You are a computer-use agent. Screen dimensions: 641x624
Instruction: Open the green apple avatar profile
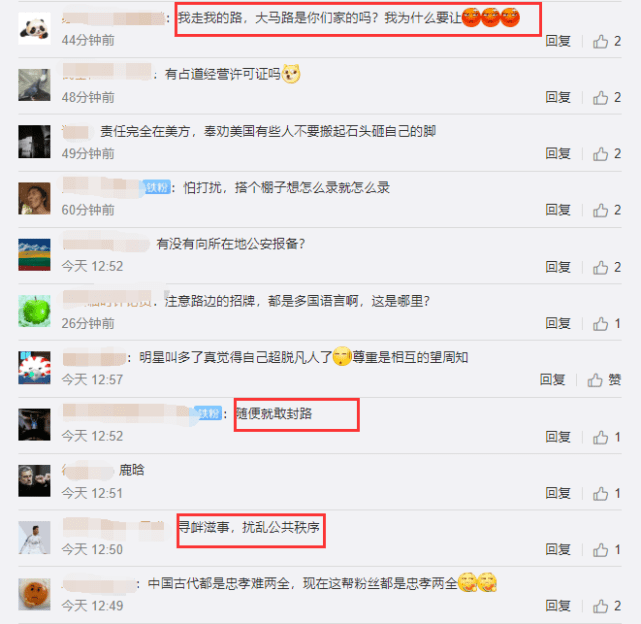coord(34,311)
